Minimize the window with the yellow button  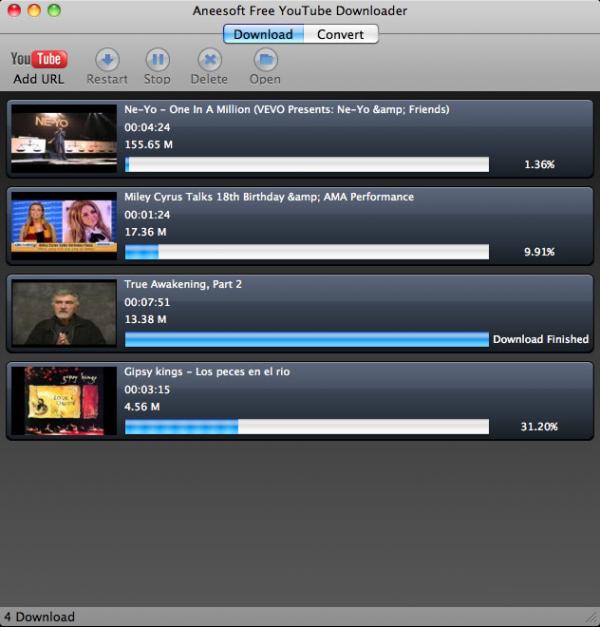[34, 10]
